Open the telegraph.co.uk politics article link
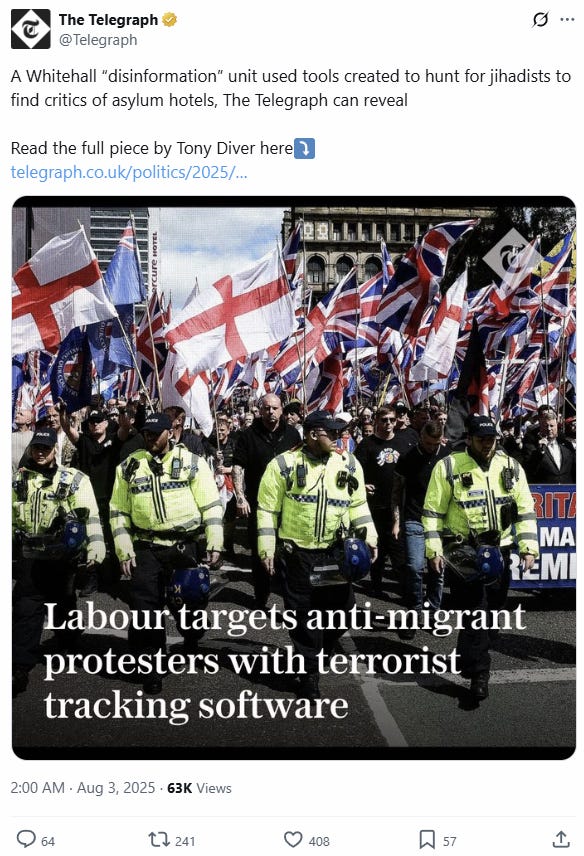584x856 pixels. [x=129, y=173]
